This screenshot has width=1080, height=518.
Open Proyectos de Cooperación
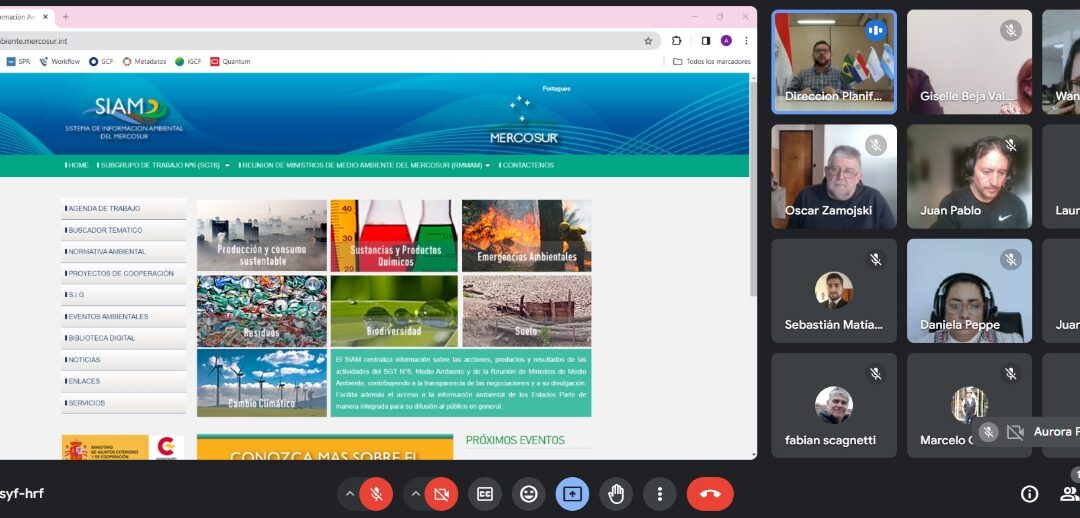pyautogui.click(x=123, y=273)
